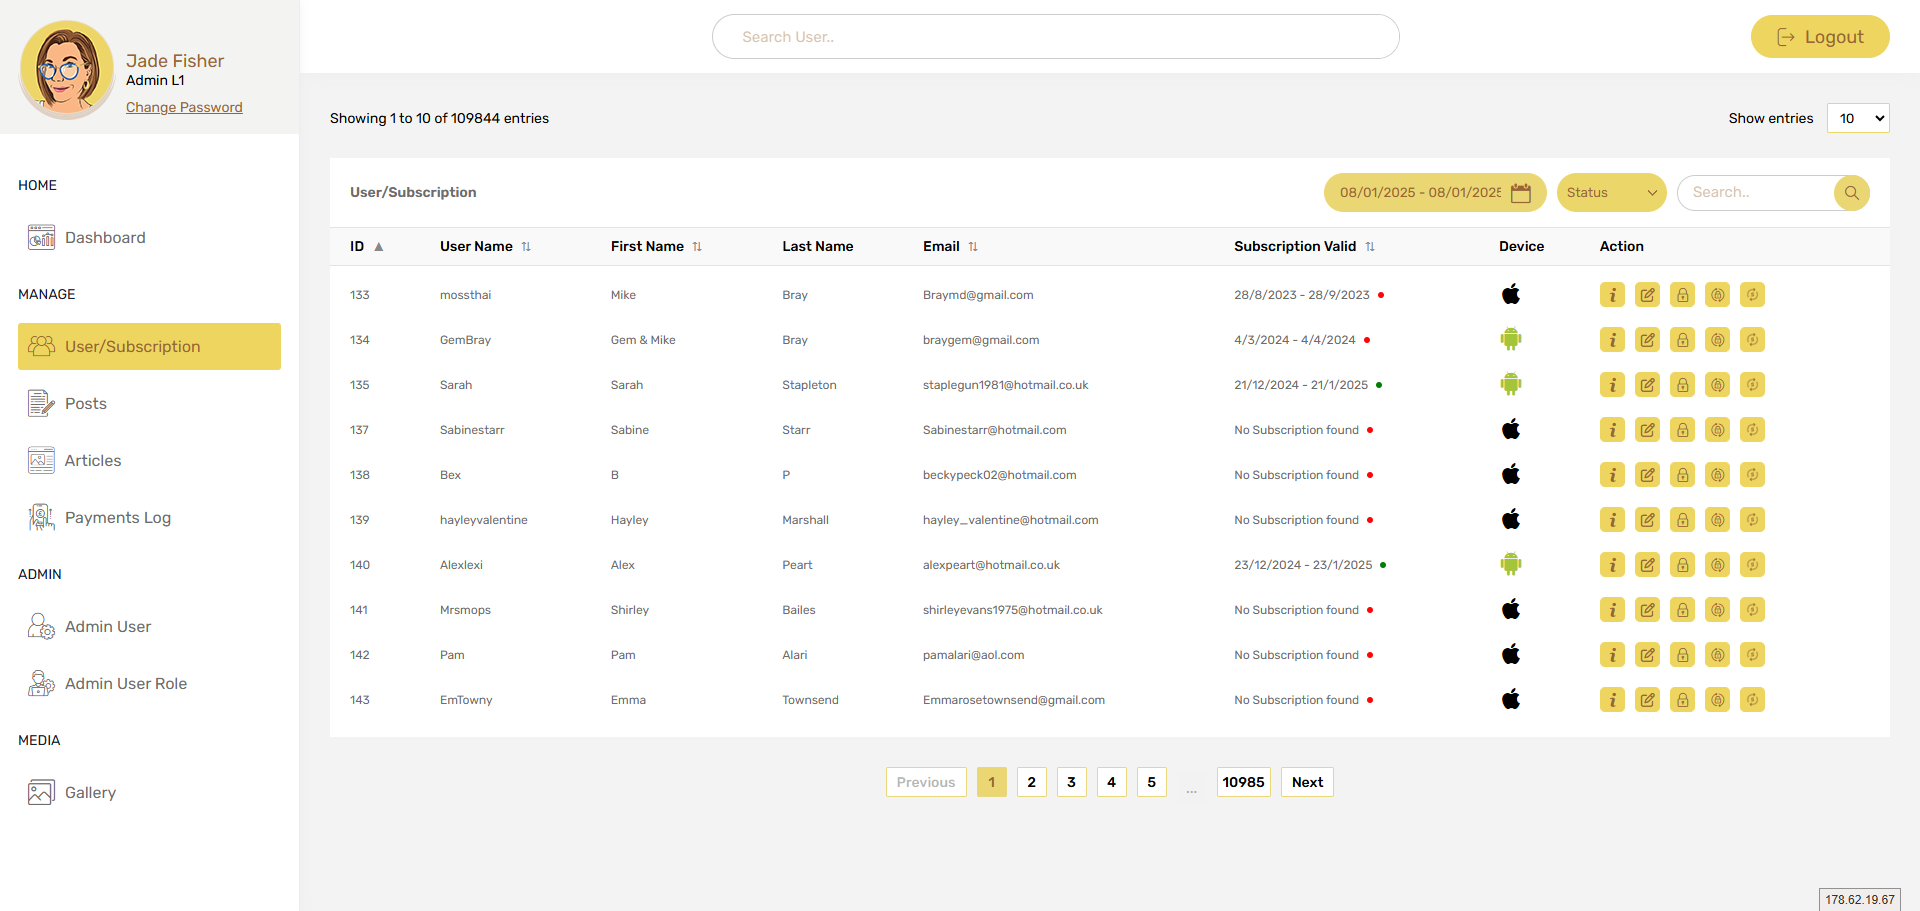Open info for user Sarah Stapleton
This screenshot has height=911, width=1920.
click(x=1612, y=385)
